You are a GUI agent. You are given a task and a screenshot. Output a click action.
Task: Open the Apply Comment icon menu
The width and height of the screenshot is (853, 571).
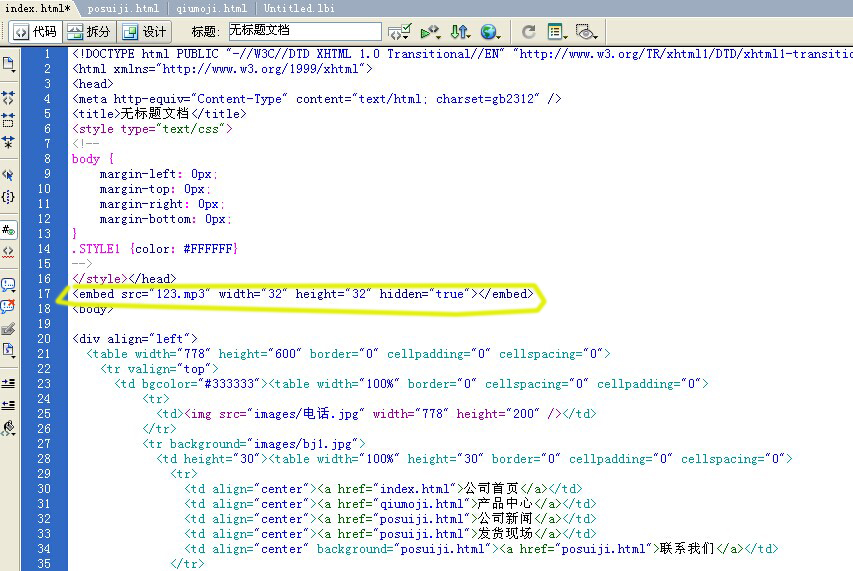(8, 284)
